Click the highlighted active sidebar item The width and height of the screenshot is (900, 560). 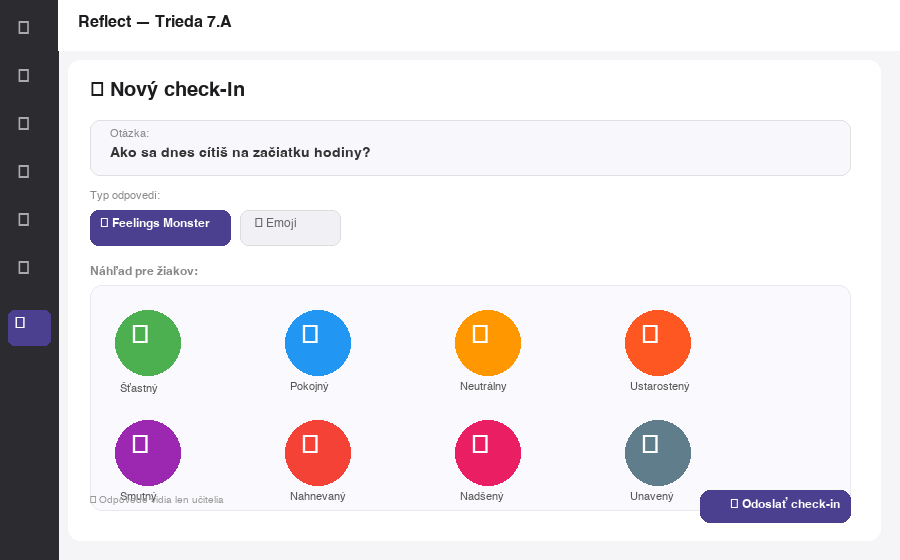(29, 327)
